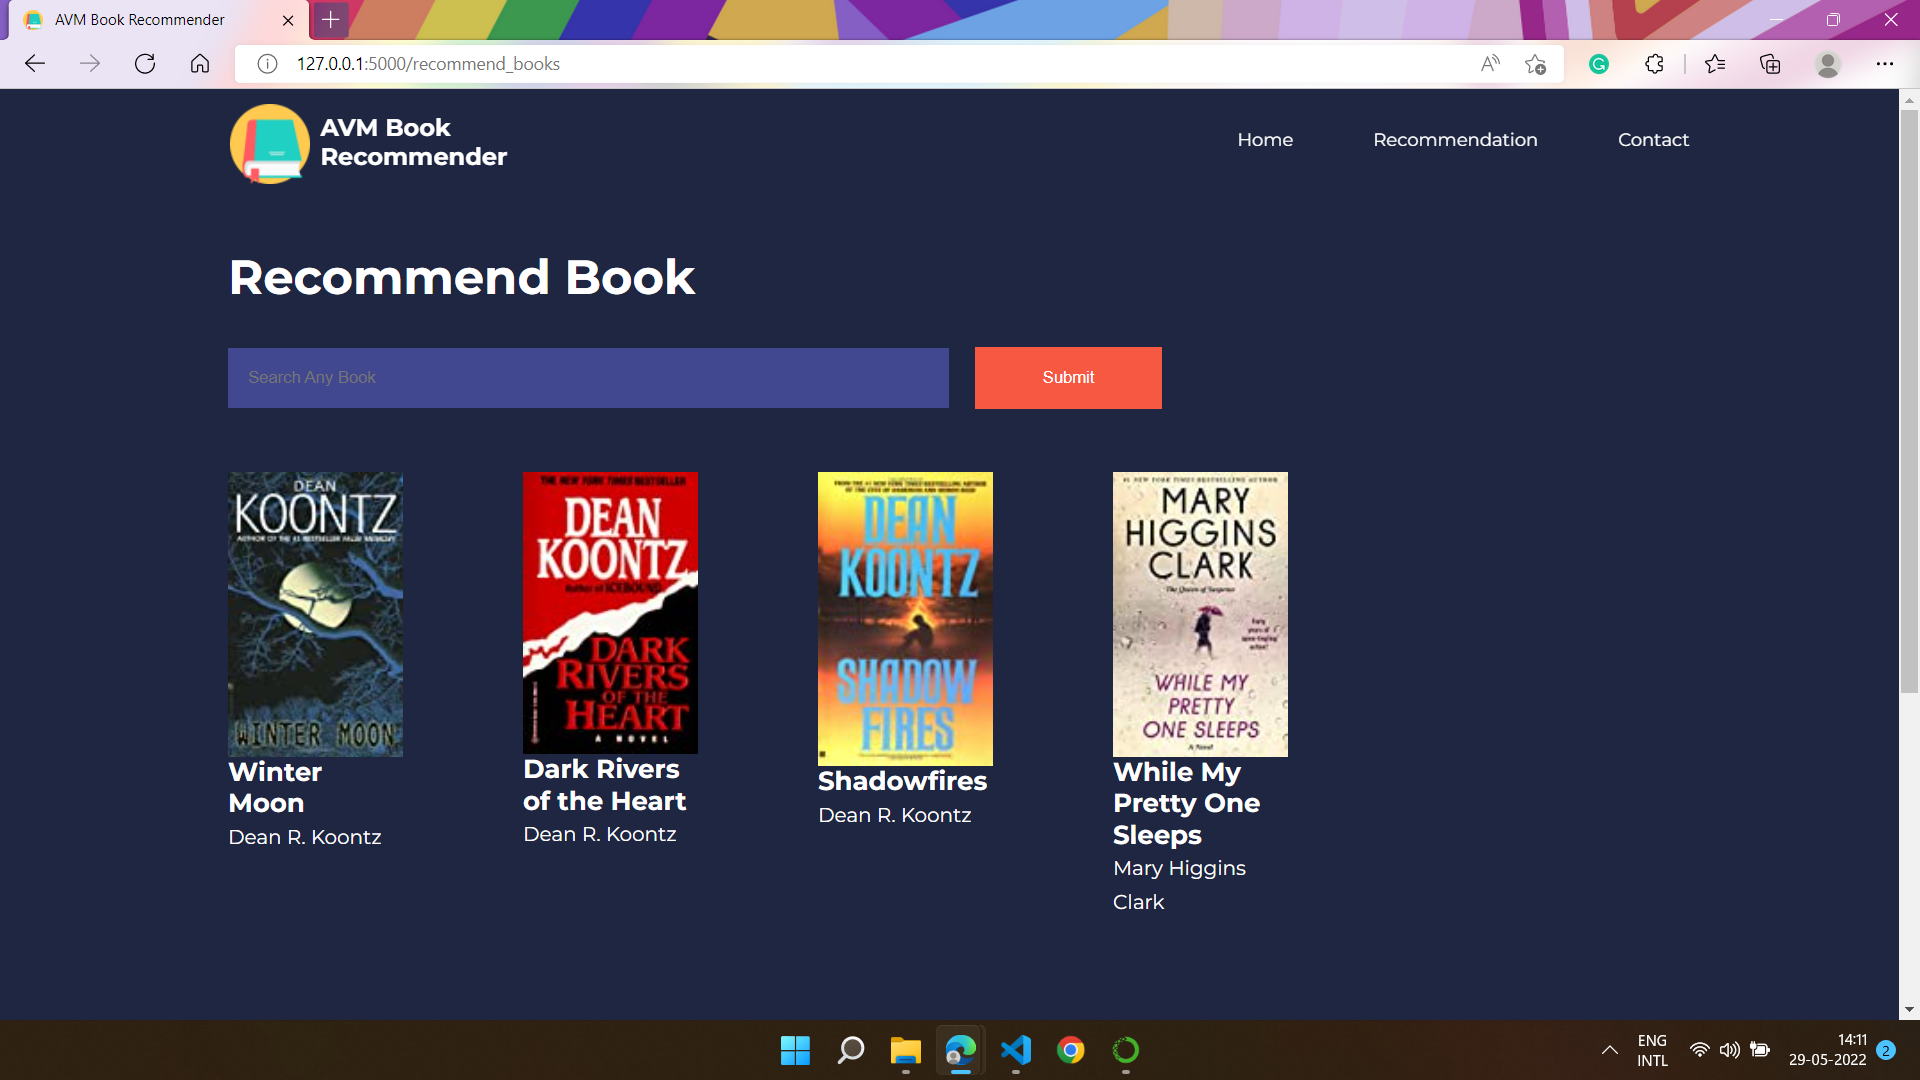The height and width of the screenshot is (1080, 1920).
Task: Open browser Settings and more menu
Action: click(x=1884, y=64)
